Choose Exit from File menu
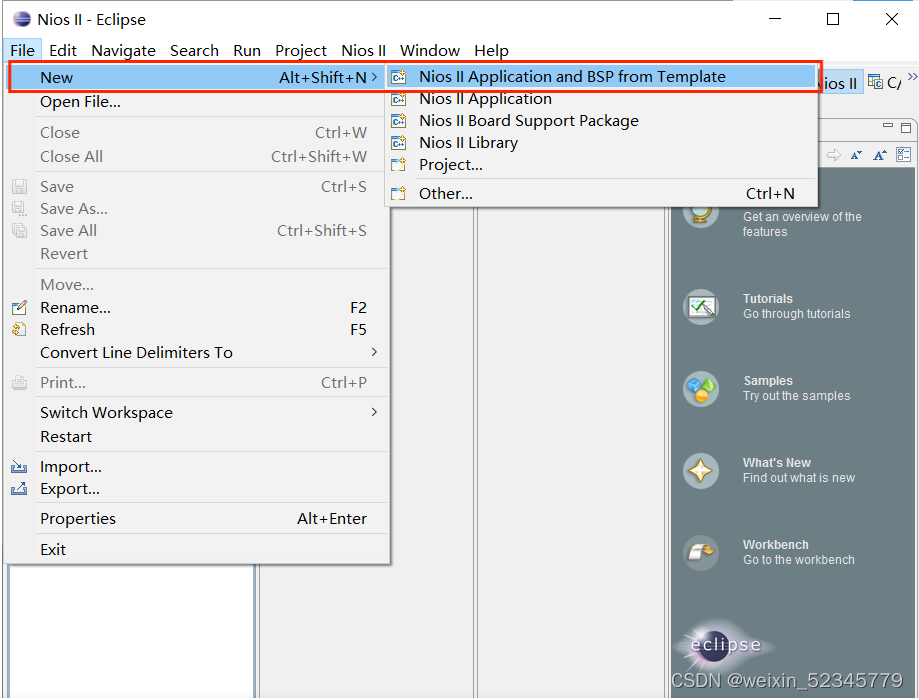Viewport: 919px width, 700px height. [x=198, y=550]
